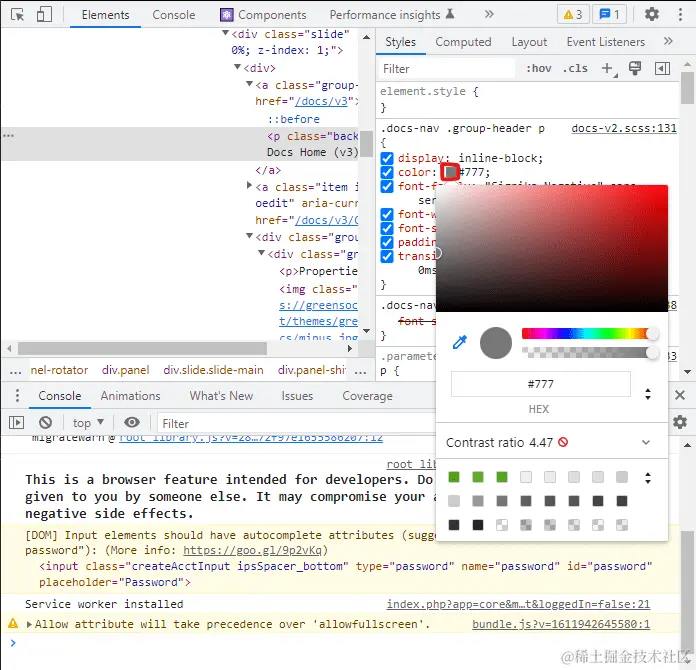Image resolution: width=696 pixels, height=670 pixels.
Task: Switch to the Computed styles tab
Action: coord(463,42)
